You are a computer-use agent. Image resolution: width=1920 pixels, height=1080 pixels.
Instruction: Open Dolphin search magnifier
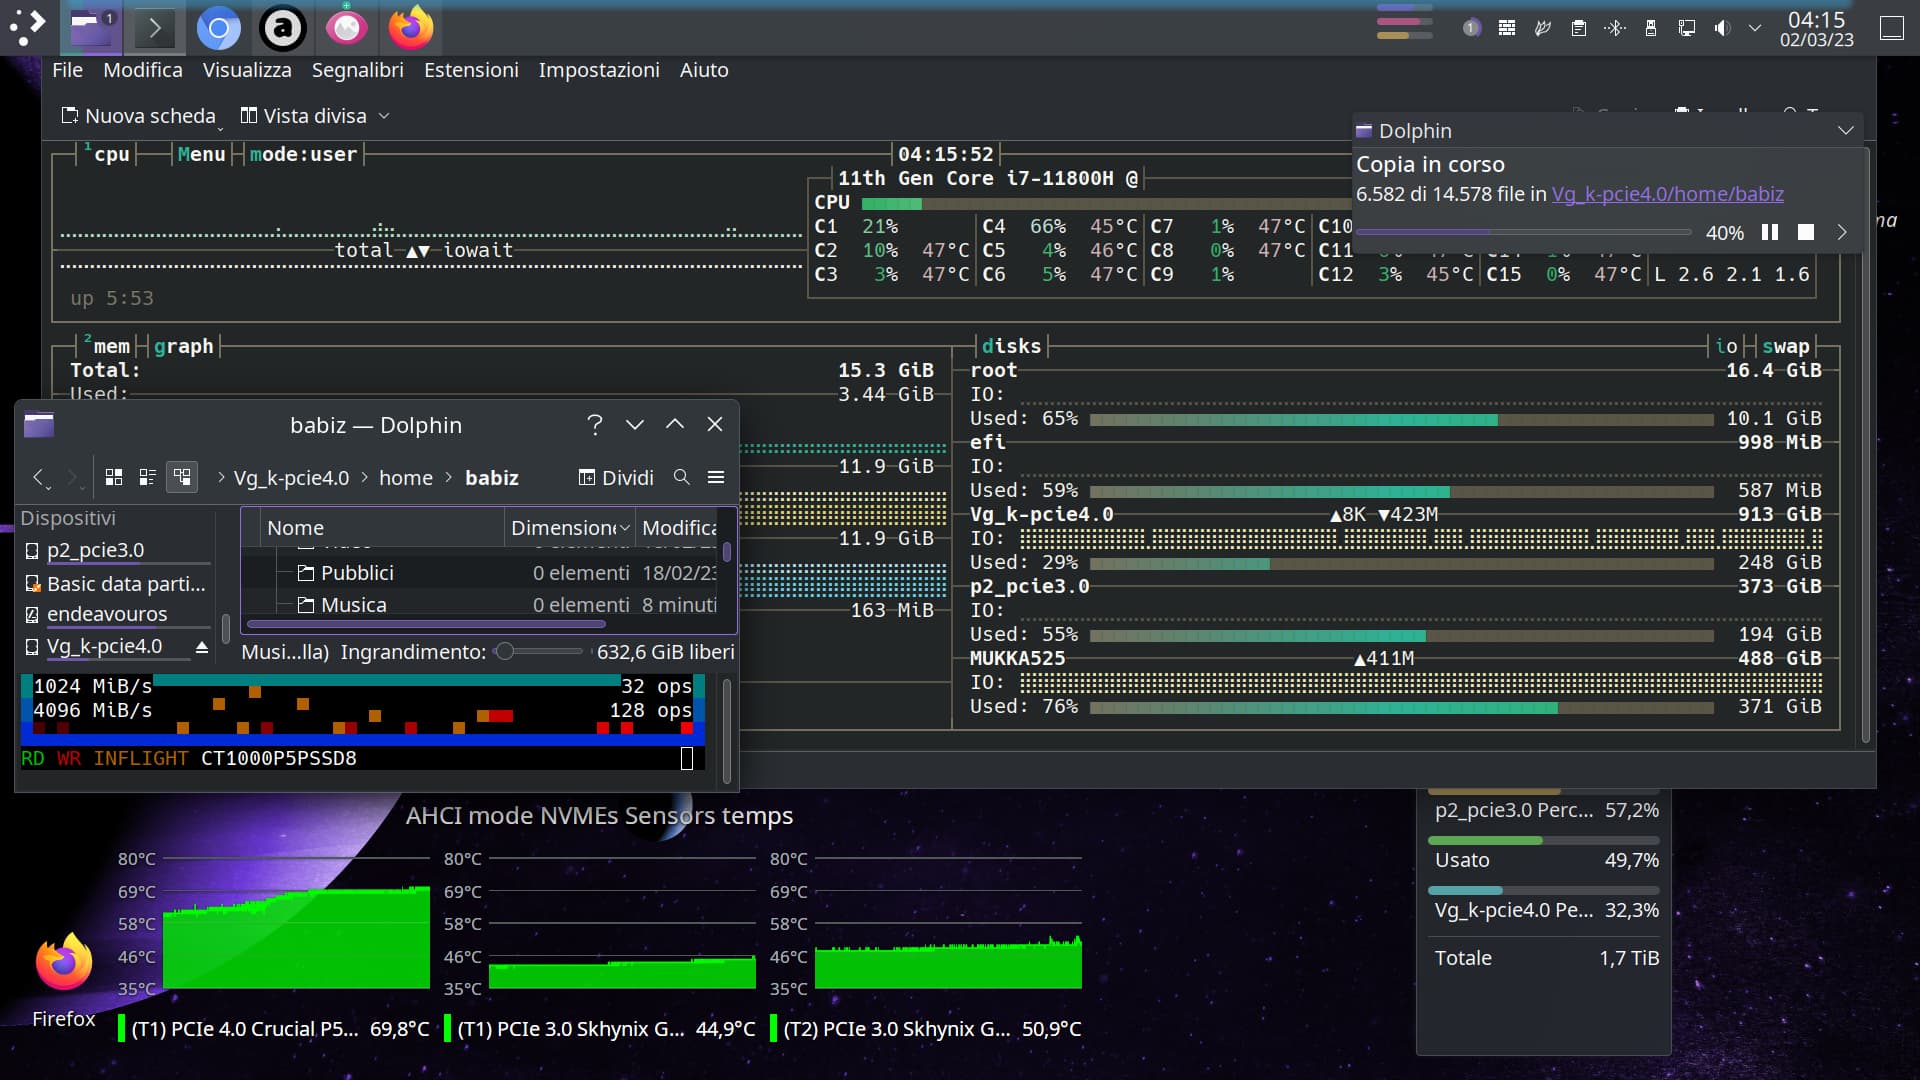coord(682,478)
